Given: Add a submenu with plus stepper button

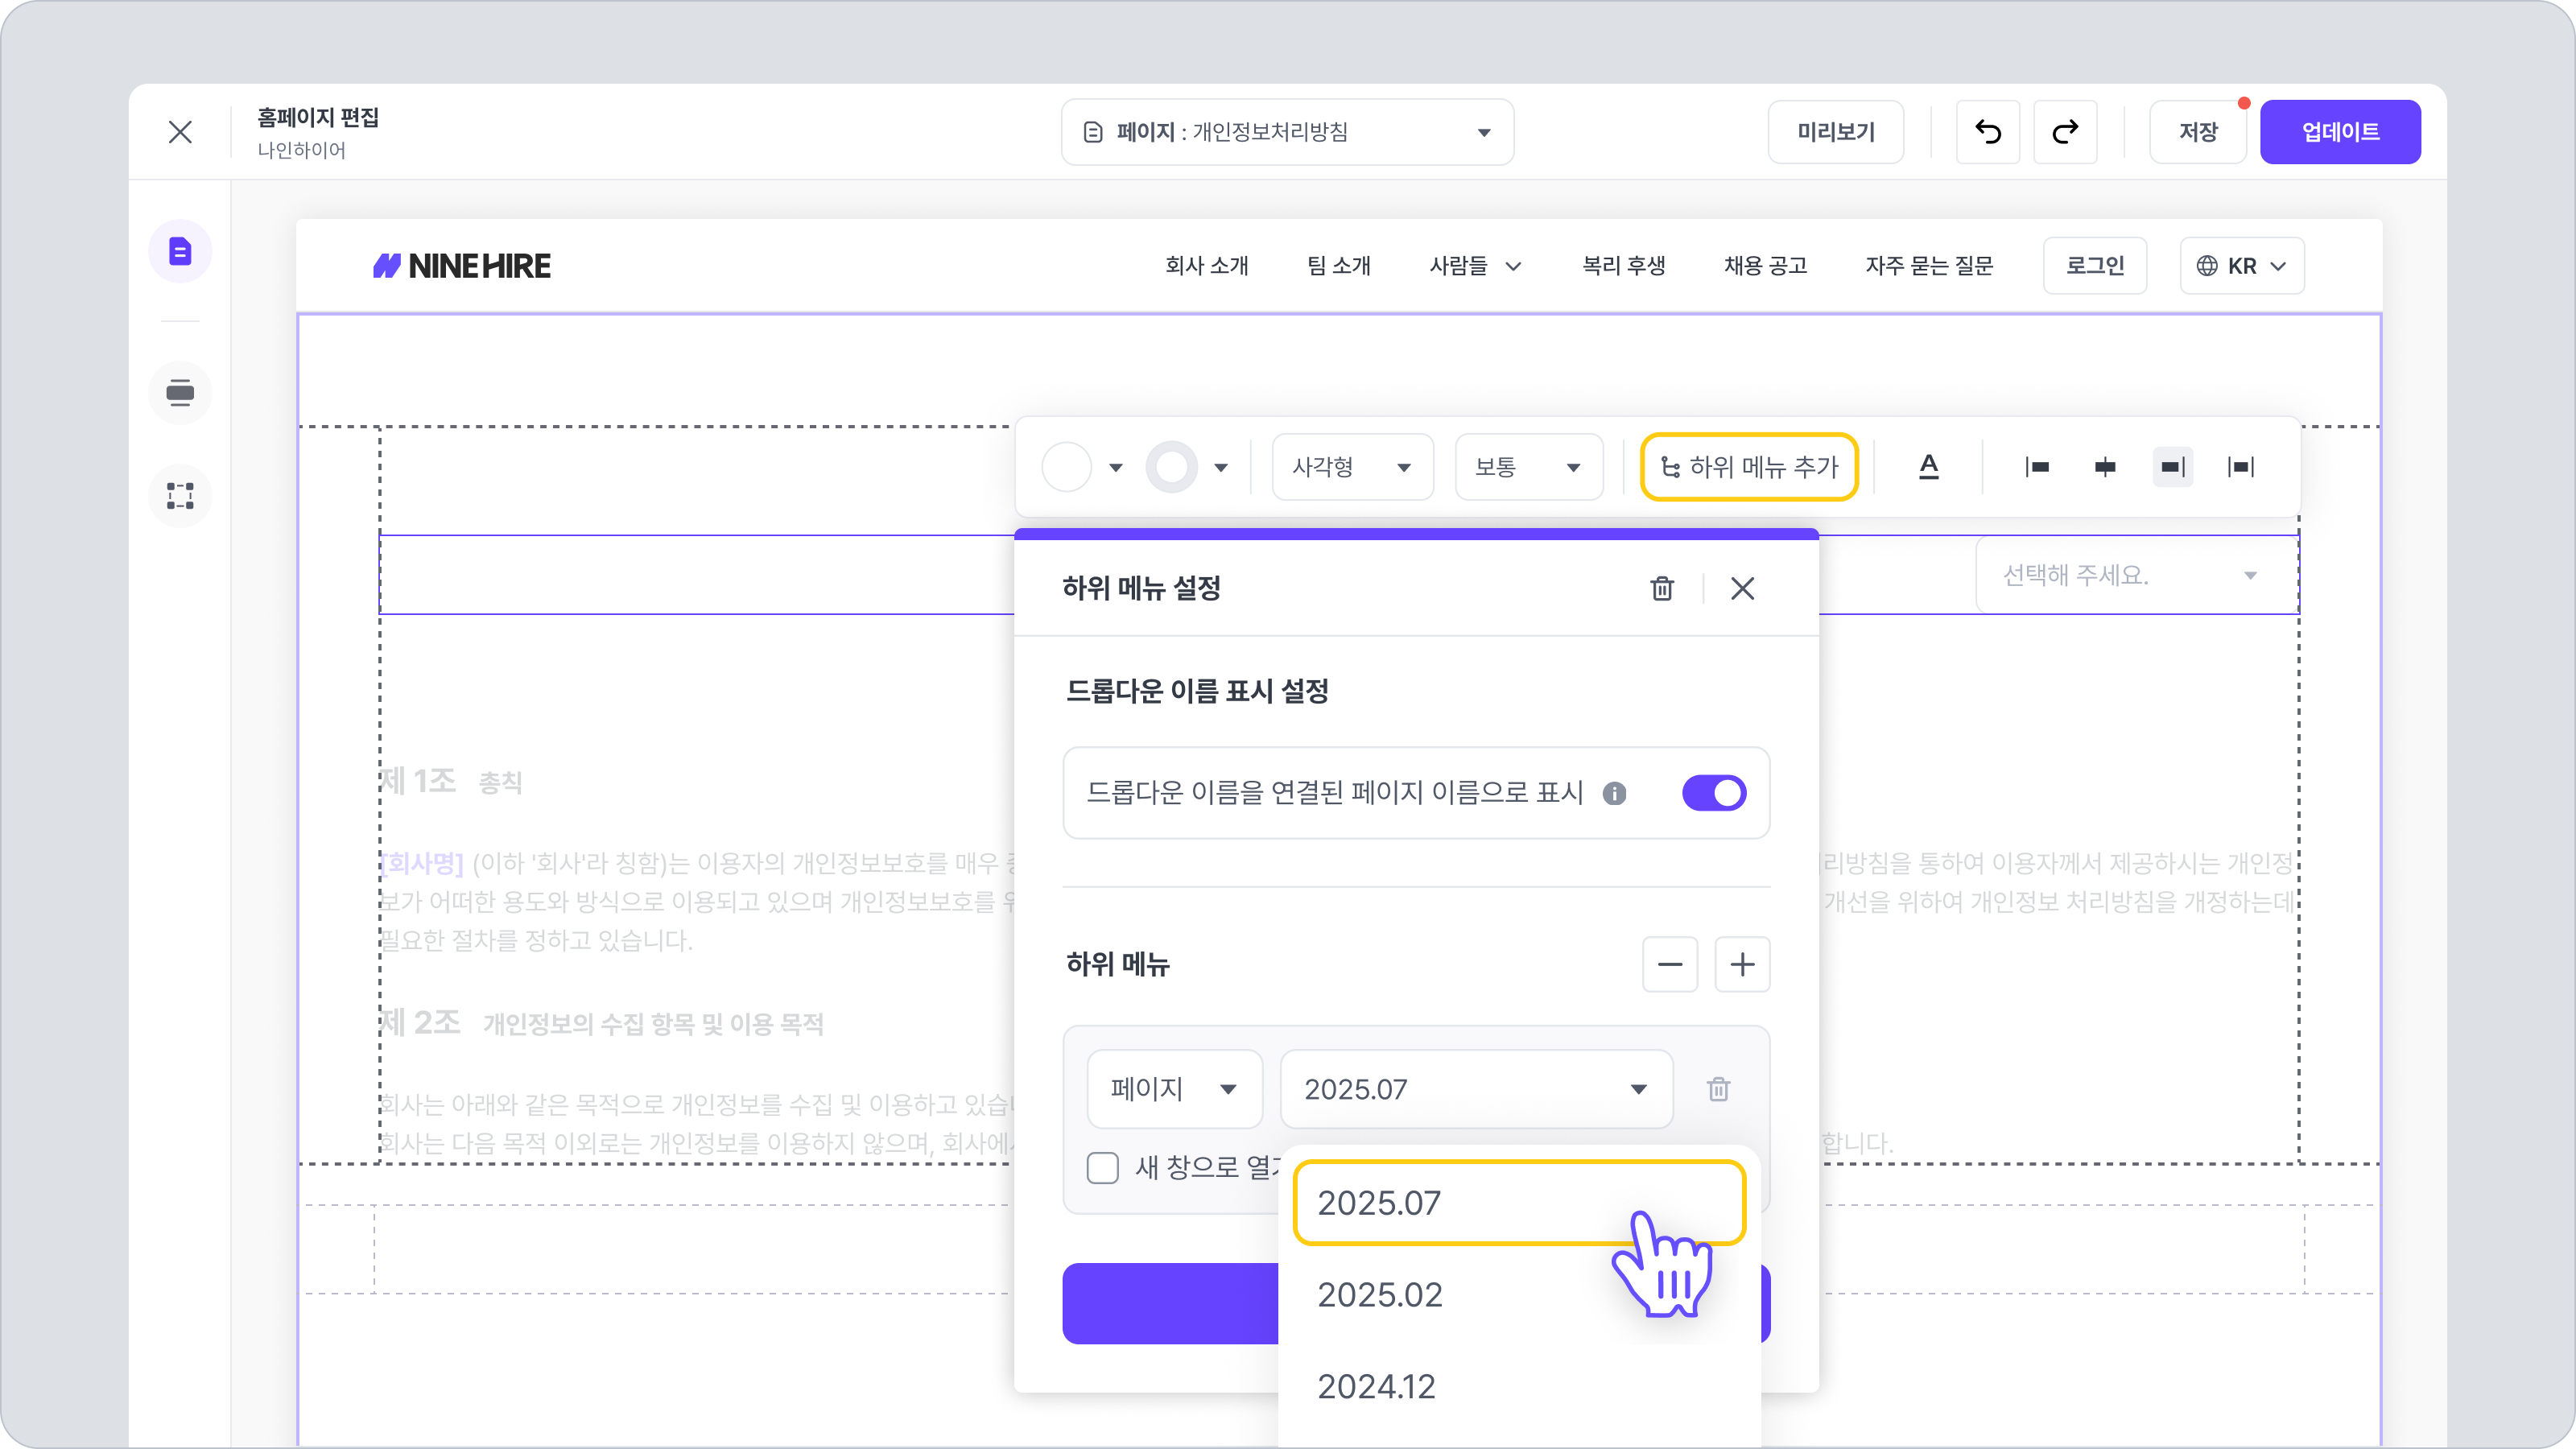Looking at the screenshot, I should pos(1742,964).
